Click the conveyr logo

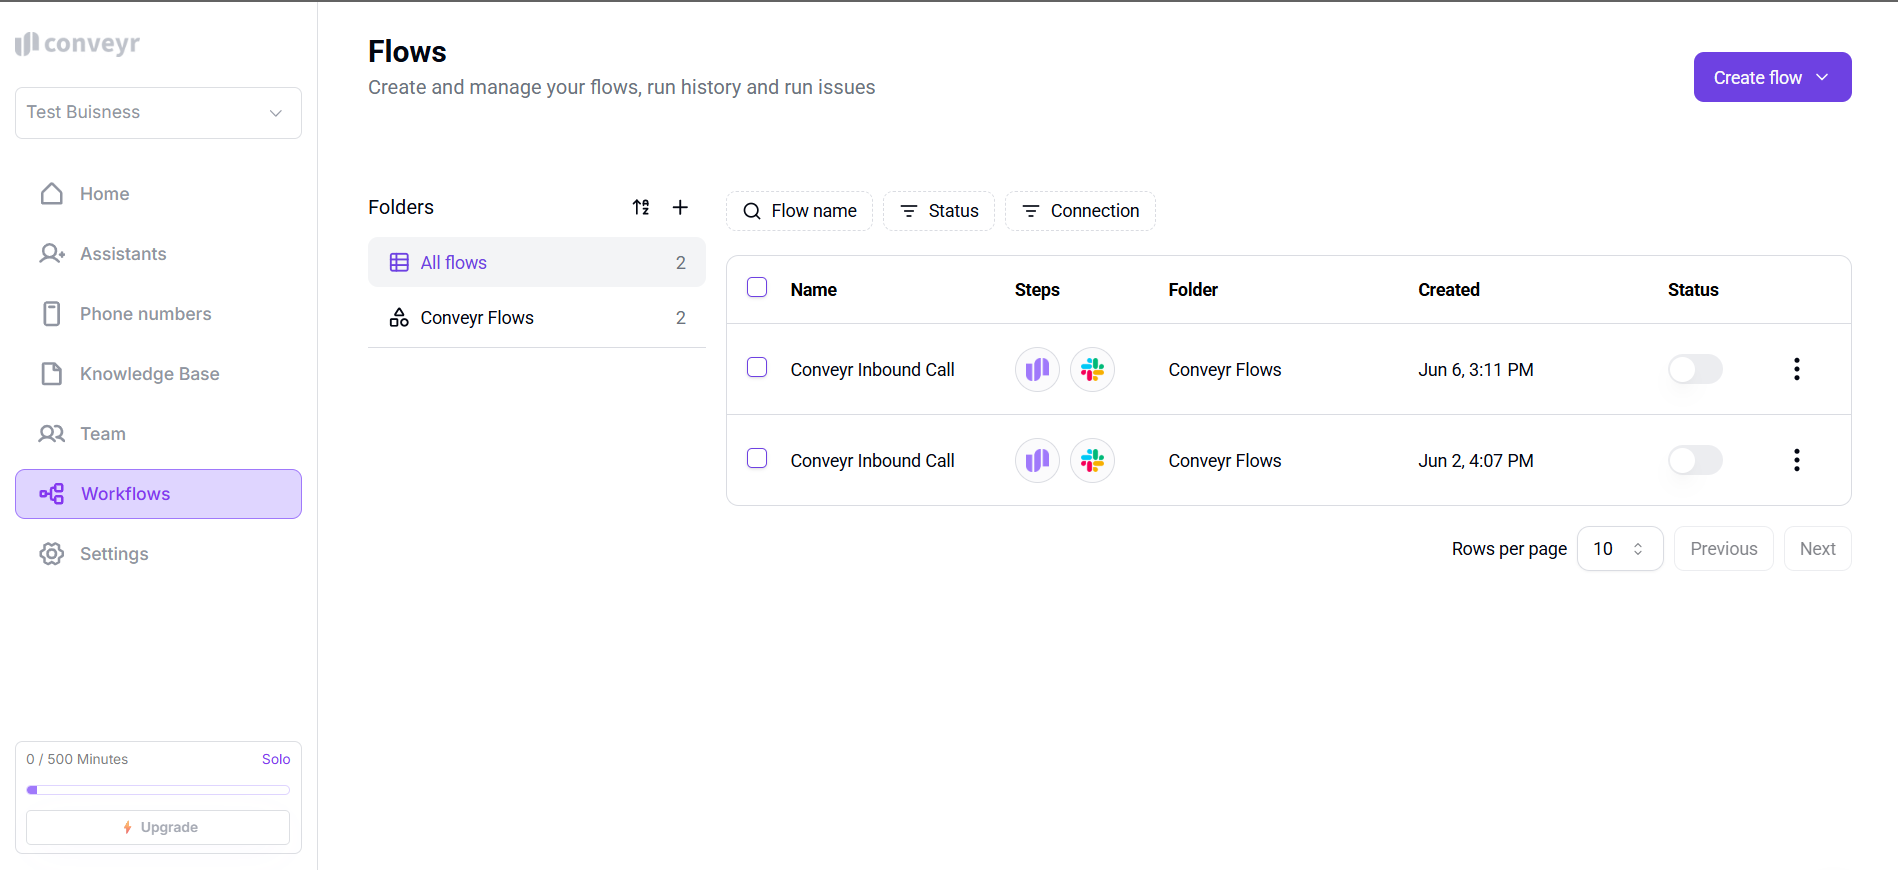[x=78, y=44]
